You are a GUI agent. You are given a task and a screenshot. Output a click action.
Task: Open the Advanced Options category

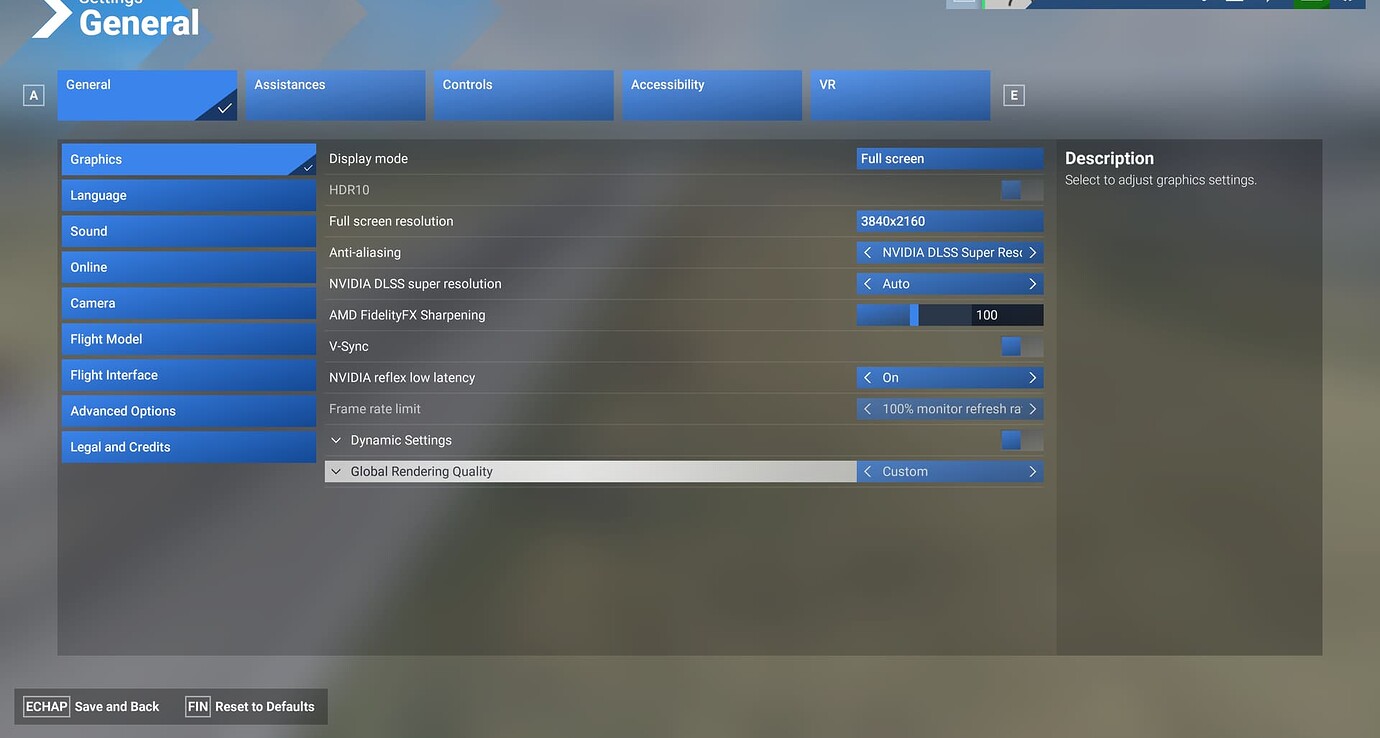pos(188,410)
